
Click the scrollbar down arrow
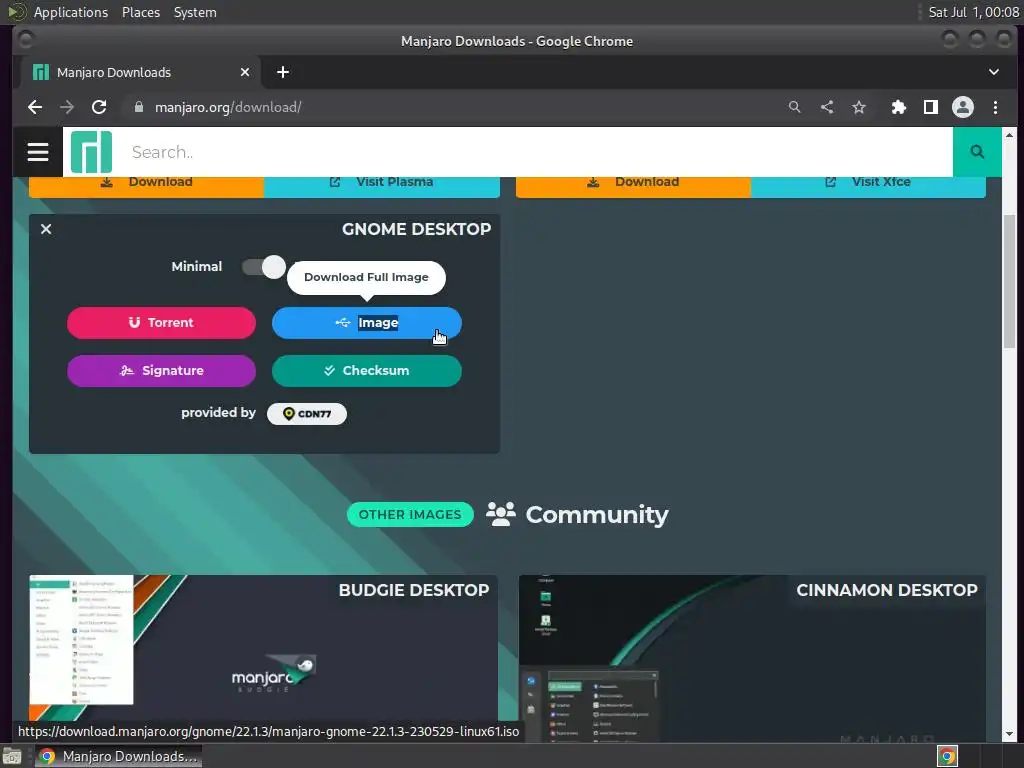1010,734
